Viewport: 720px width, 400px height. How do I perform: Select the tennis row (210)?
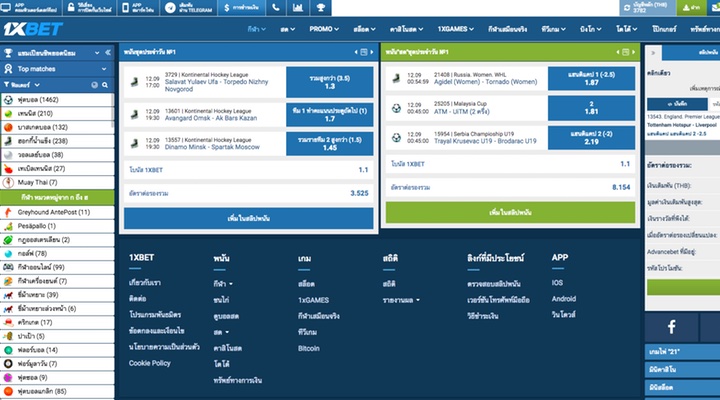point(57,113)
